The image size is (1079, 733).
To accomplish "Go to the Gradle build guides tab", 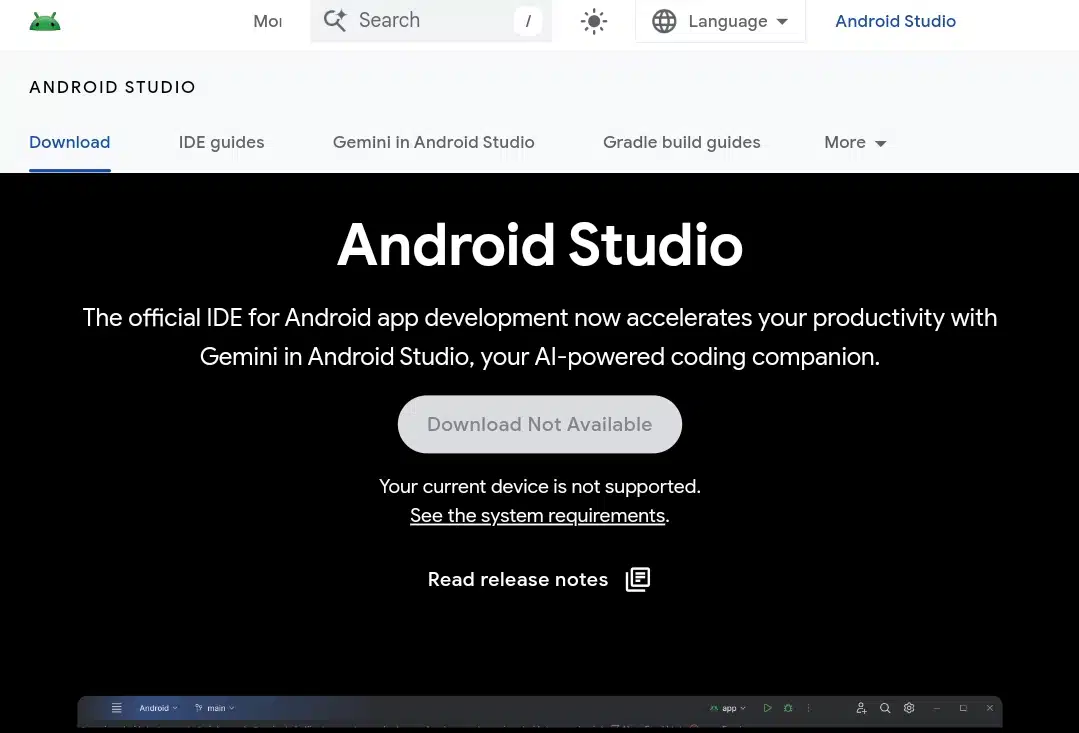I will pos(682,142).
